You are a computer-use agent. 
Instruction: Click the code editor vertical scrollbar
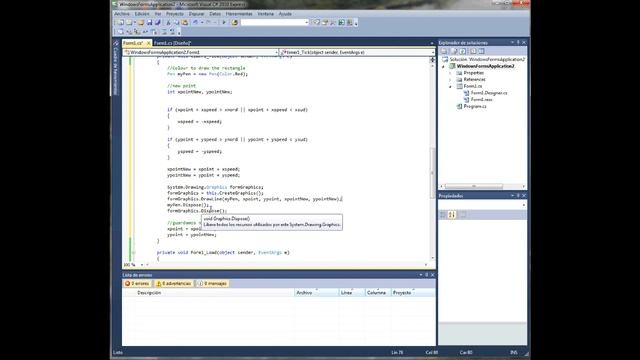coord(432,173)
